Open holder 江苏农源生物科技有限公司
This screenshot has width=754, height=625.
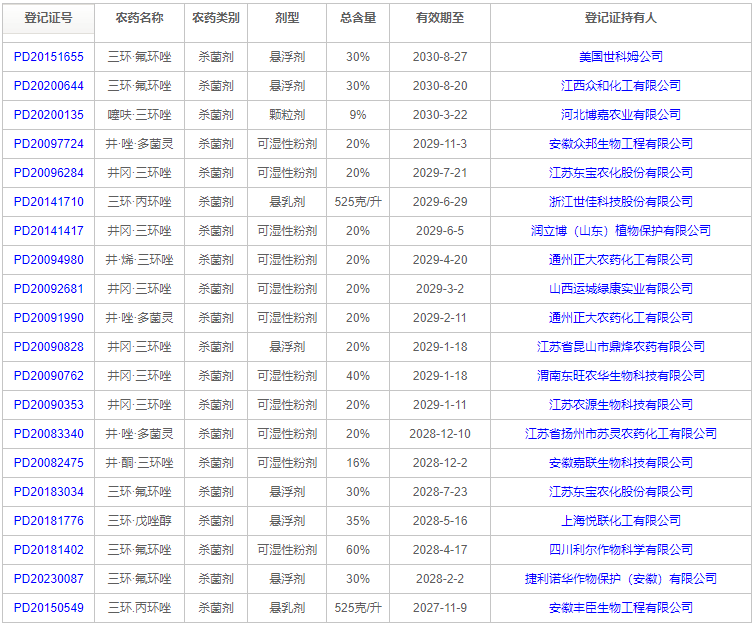coord(621,405)
